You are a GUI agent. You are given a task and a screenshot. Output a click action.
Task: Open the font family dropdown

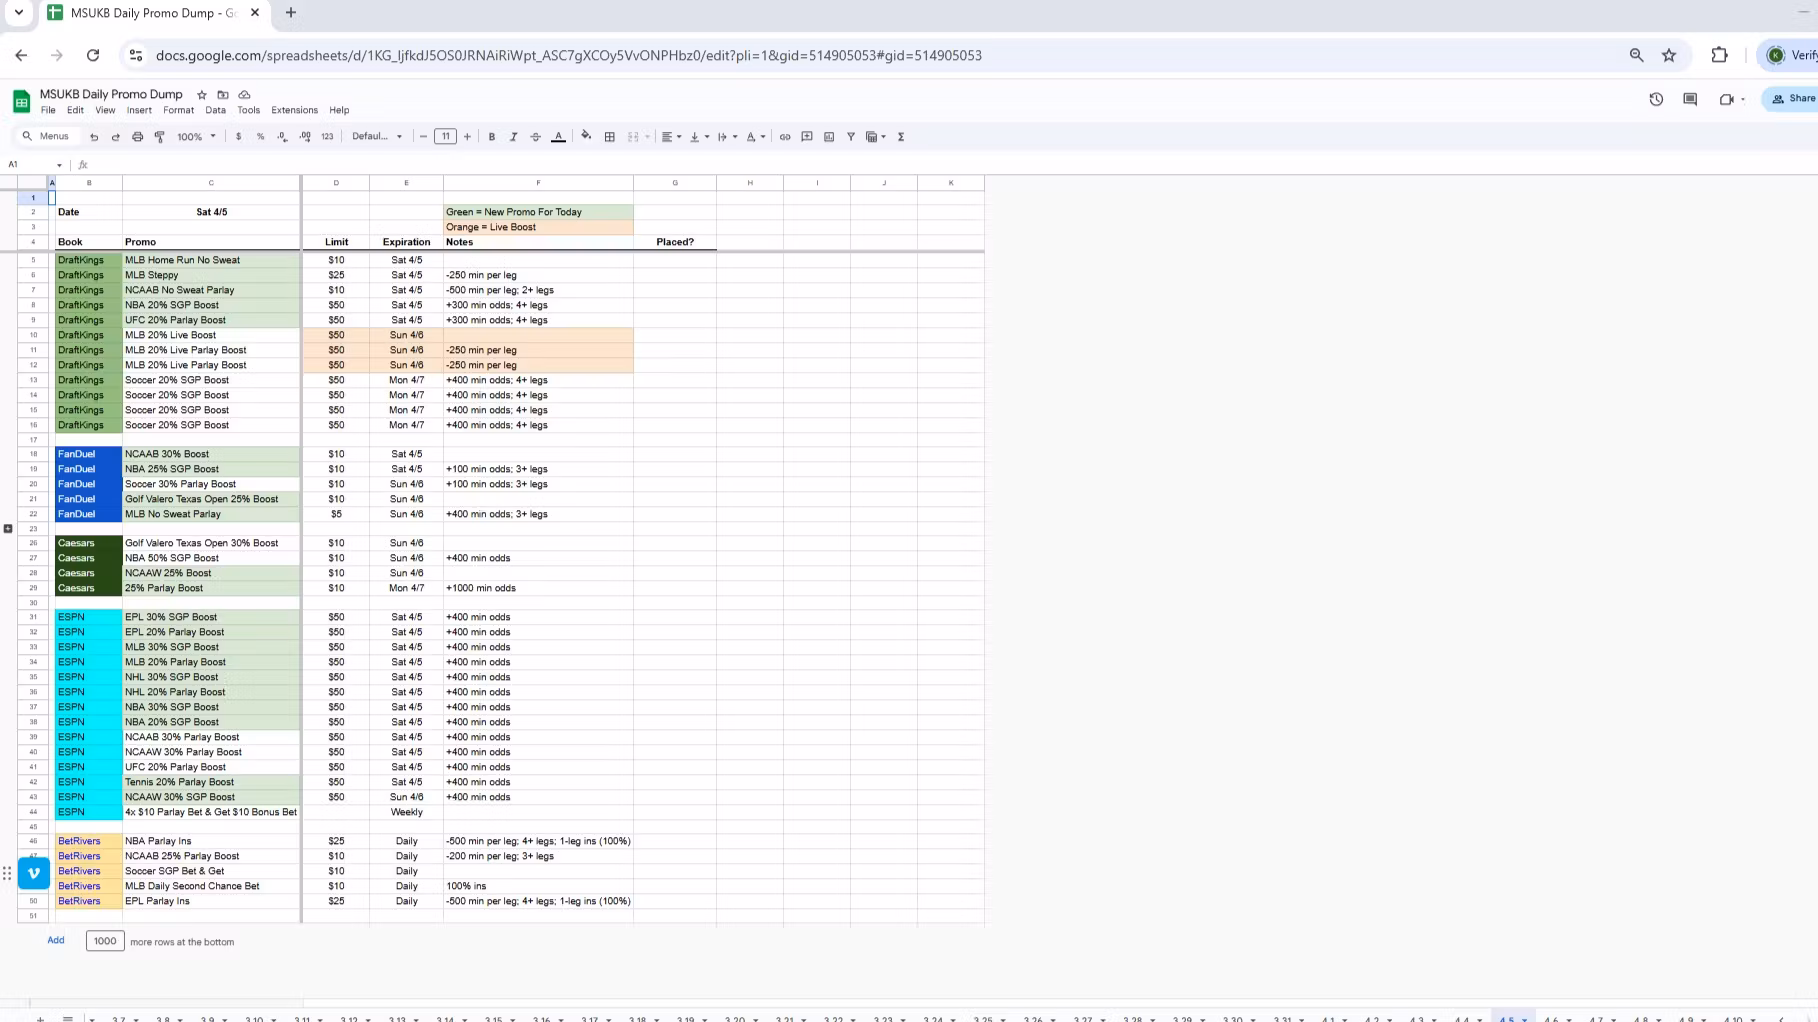tap(377, 137)
